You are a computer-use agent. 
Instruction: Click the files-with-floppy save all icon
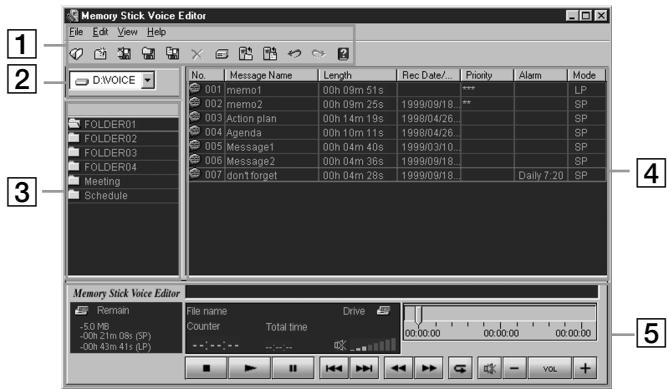(172, 54)
